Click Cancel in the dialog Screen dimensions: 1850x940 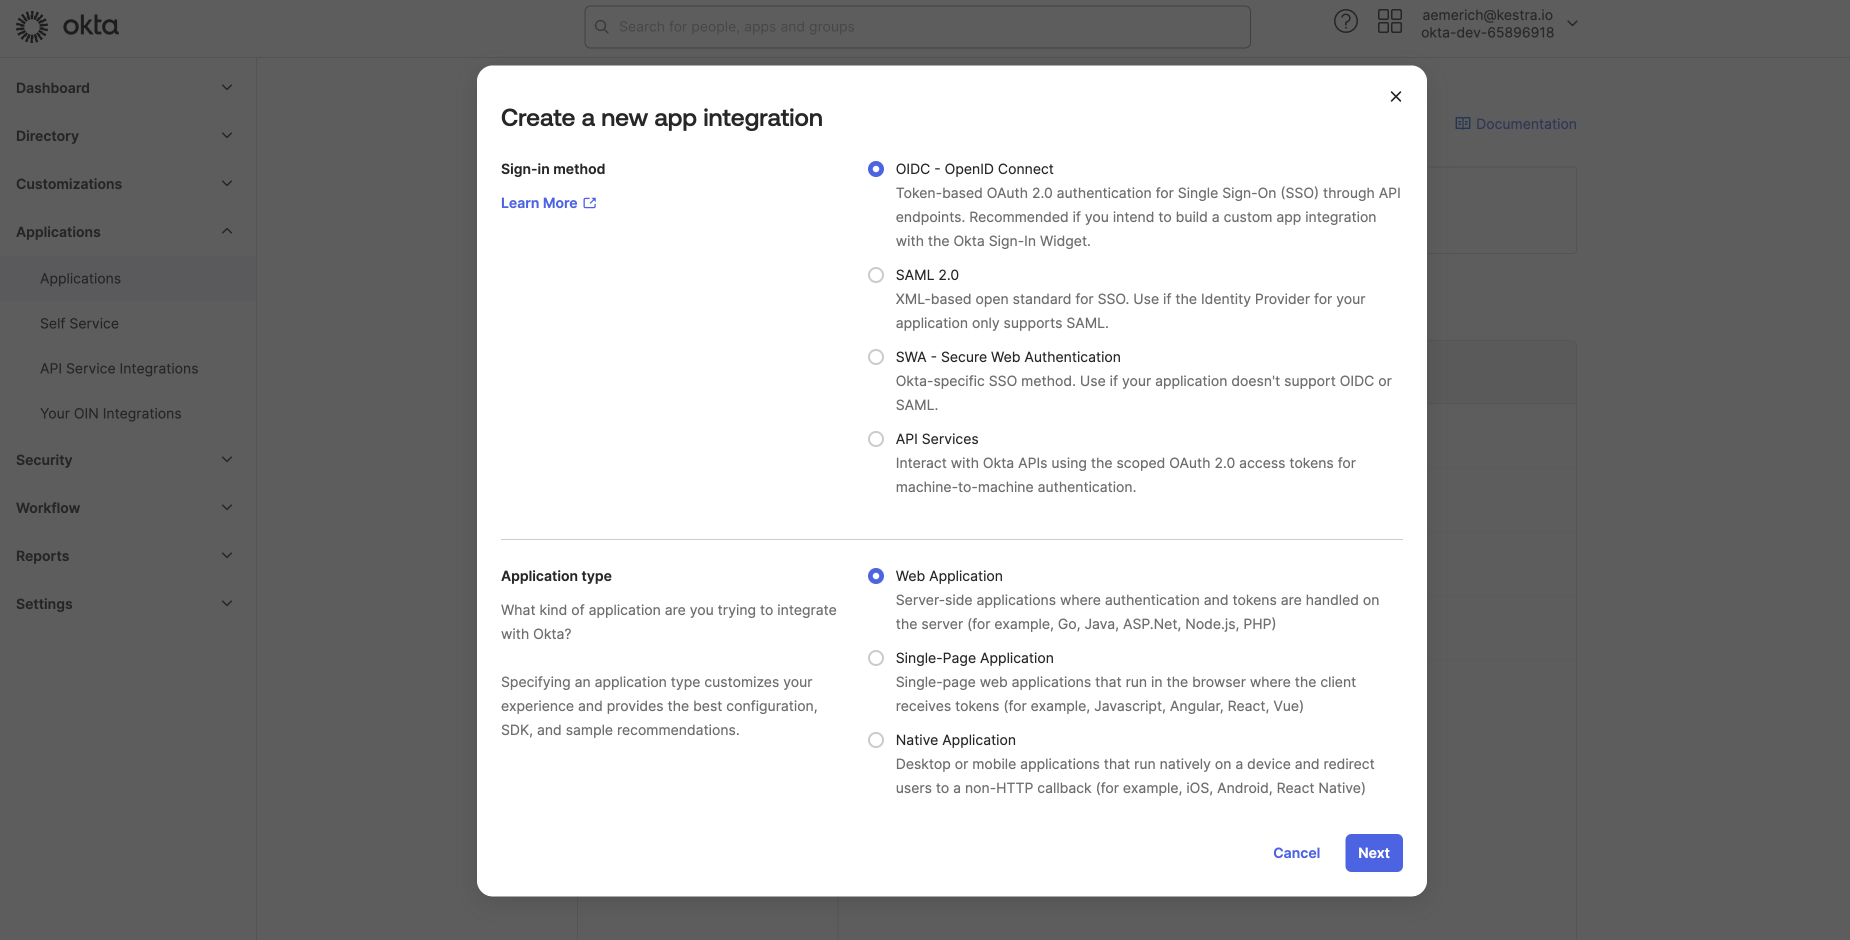coord(1296,853)
